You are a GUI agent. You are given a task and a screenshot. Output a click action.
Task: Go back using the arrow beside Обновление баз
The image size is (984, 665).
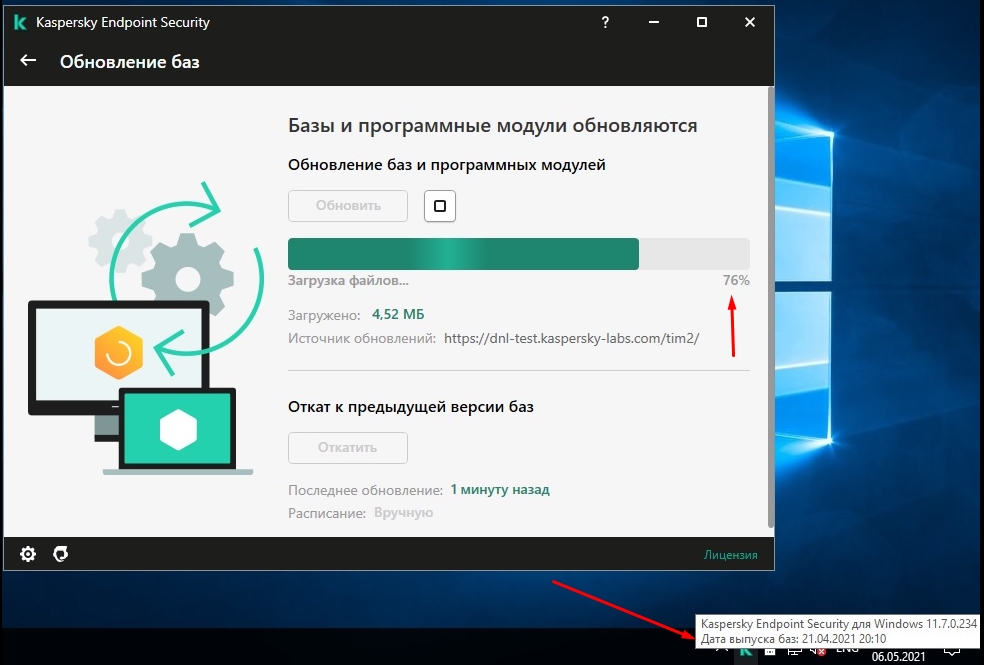point(28,61)
